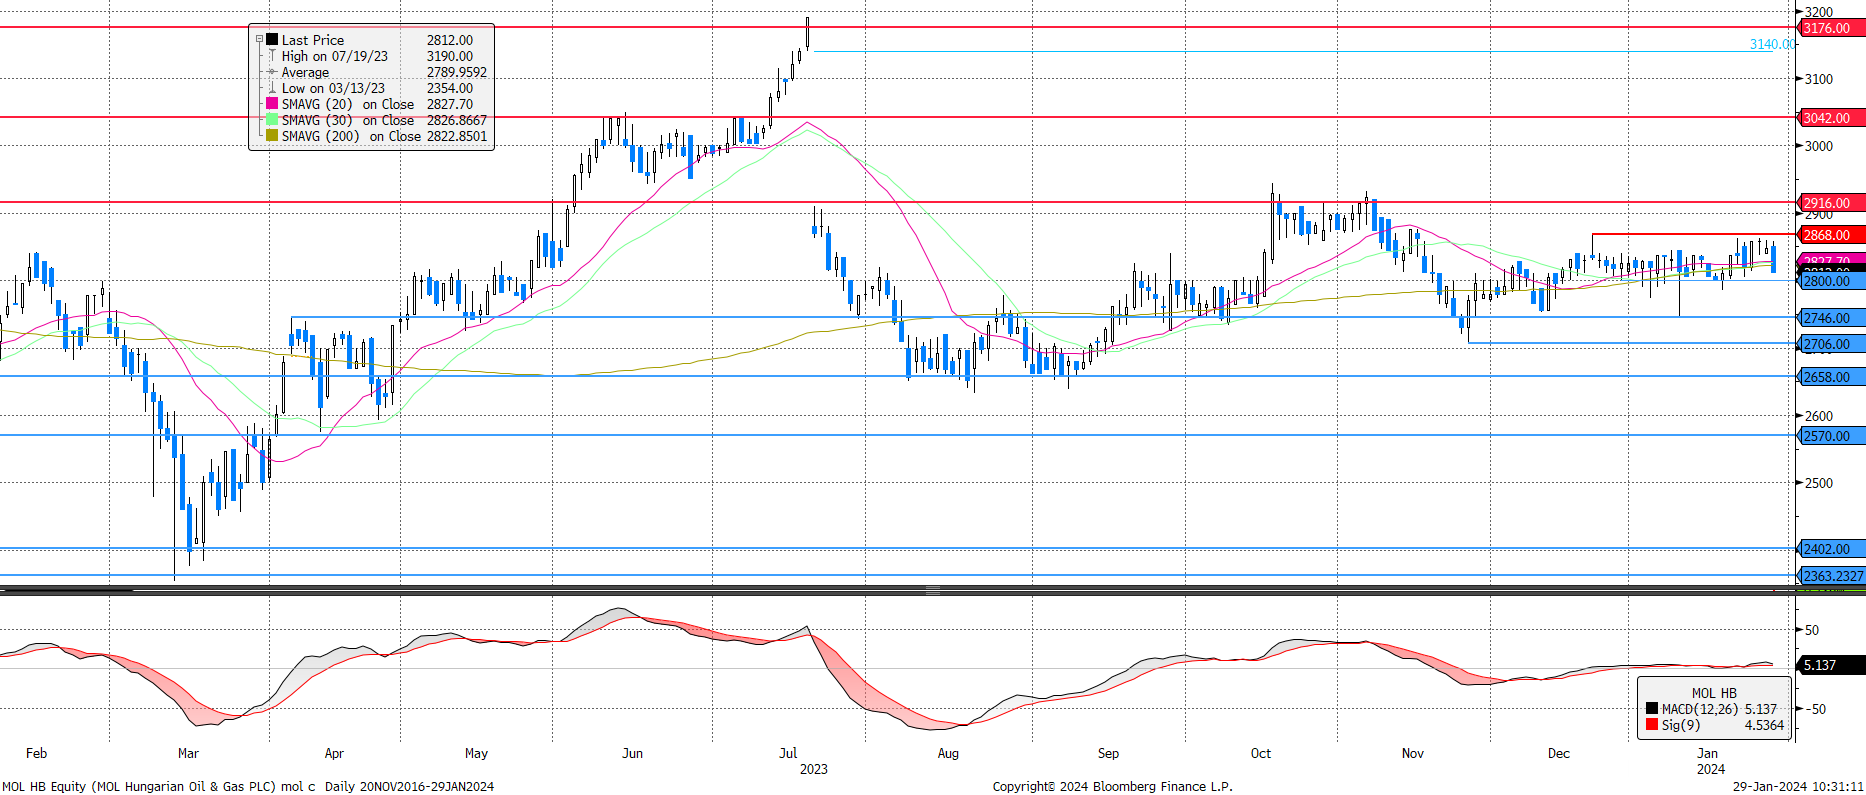Click the 'Apr' label on time axis
This screenshot has width=1866, height=795.
click(x=334, y=753)
